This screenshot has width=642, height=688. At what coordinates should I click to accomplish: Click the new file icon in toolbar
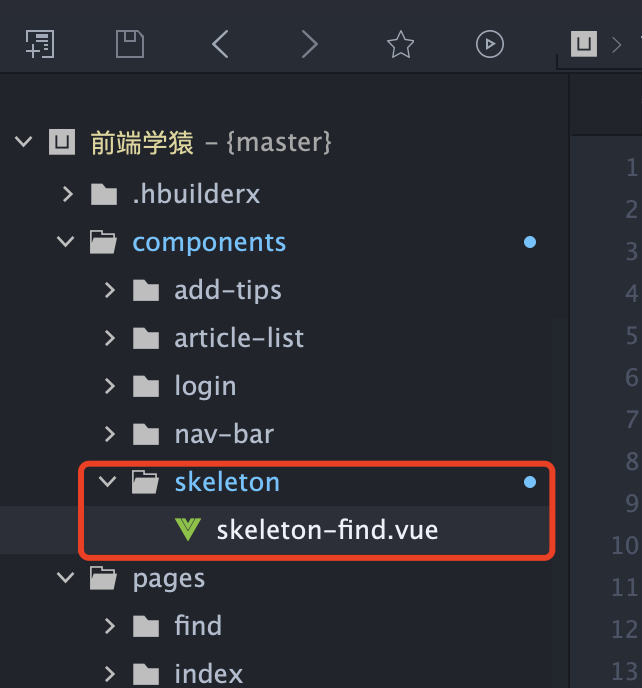click(x=40, y=44)
